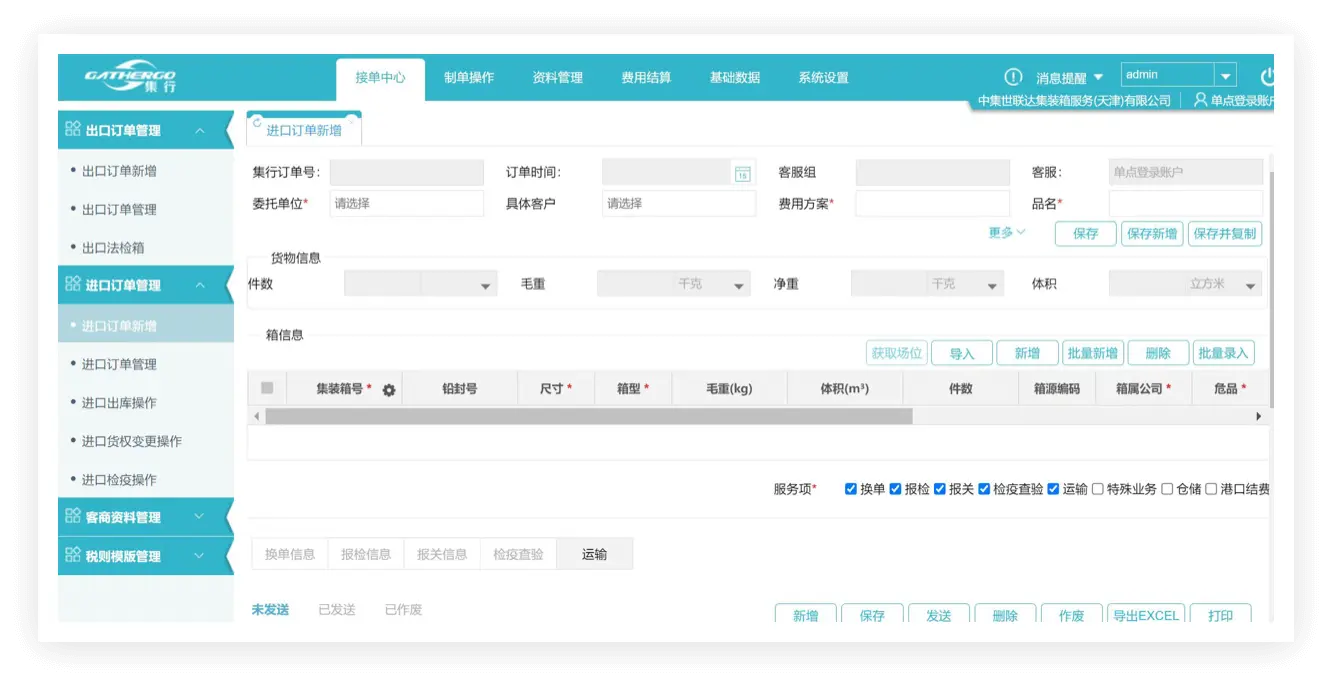1332x678 pixels.
Task: Click the refresh icon on 进口订单新增 tab
Action: 257,122
